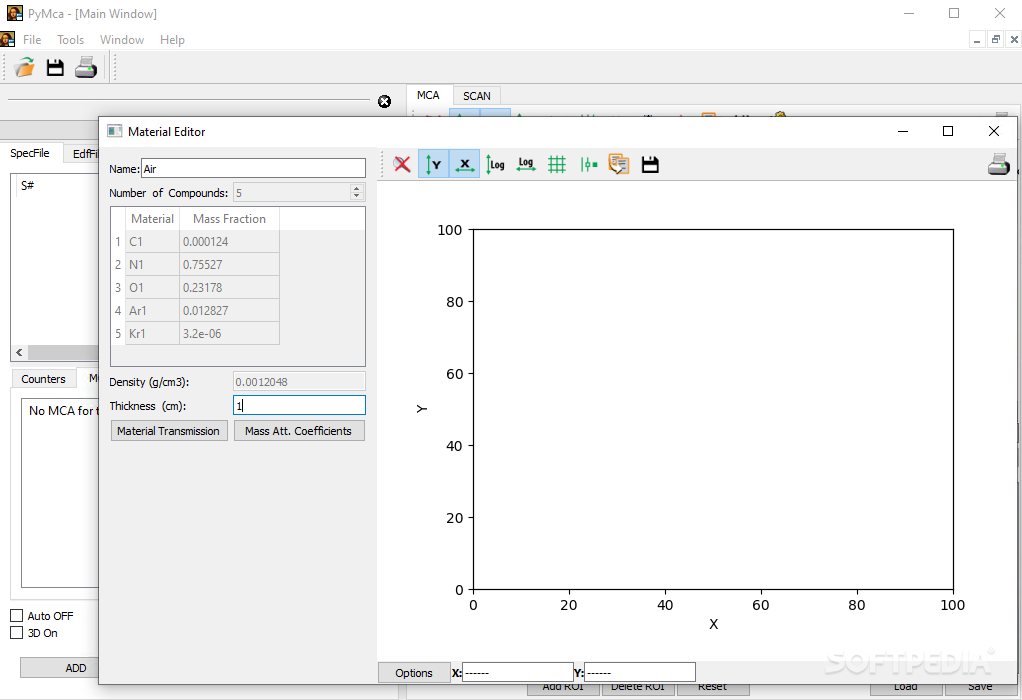Decrease Number of Compounds with down arrow

pos(356,196)
